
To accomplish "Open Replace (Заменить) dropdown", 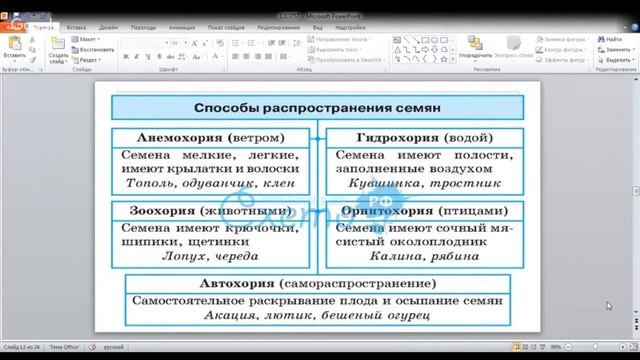I will click(x=616, y=49).
